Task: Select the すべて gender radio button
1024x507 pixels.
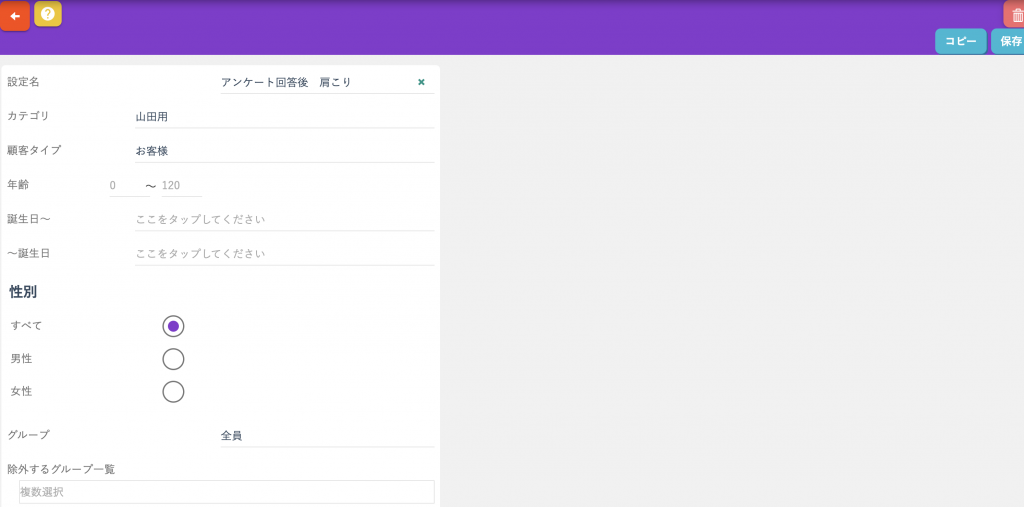Action: click(173, 326)
